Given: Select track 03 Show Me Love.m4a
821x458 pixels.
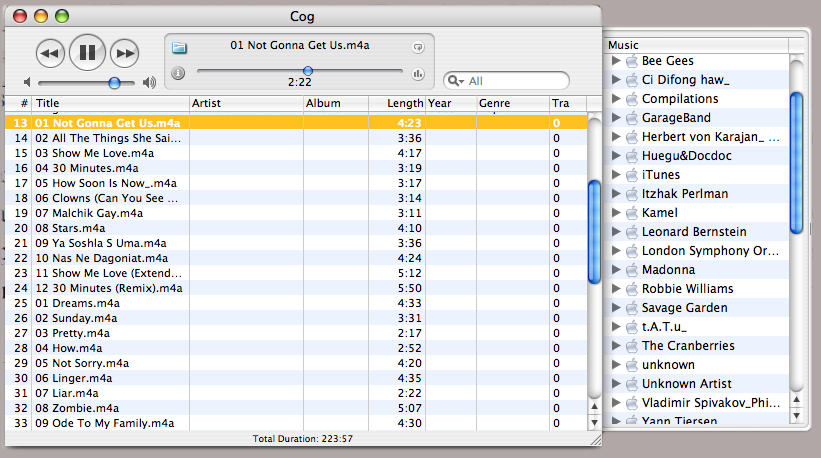Looking at the screenshot, I should pos(296,153).
